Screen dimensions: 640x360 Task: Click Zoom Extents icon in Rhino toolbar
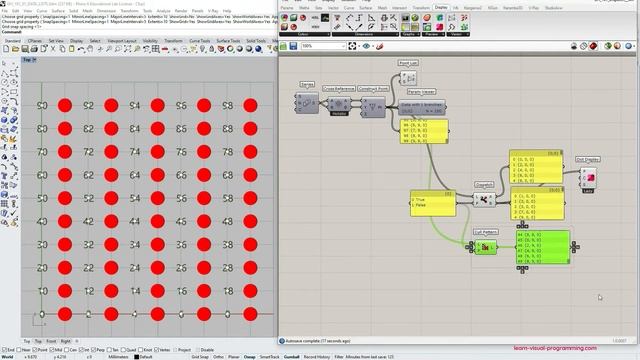click(x=127, y=49)
